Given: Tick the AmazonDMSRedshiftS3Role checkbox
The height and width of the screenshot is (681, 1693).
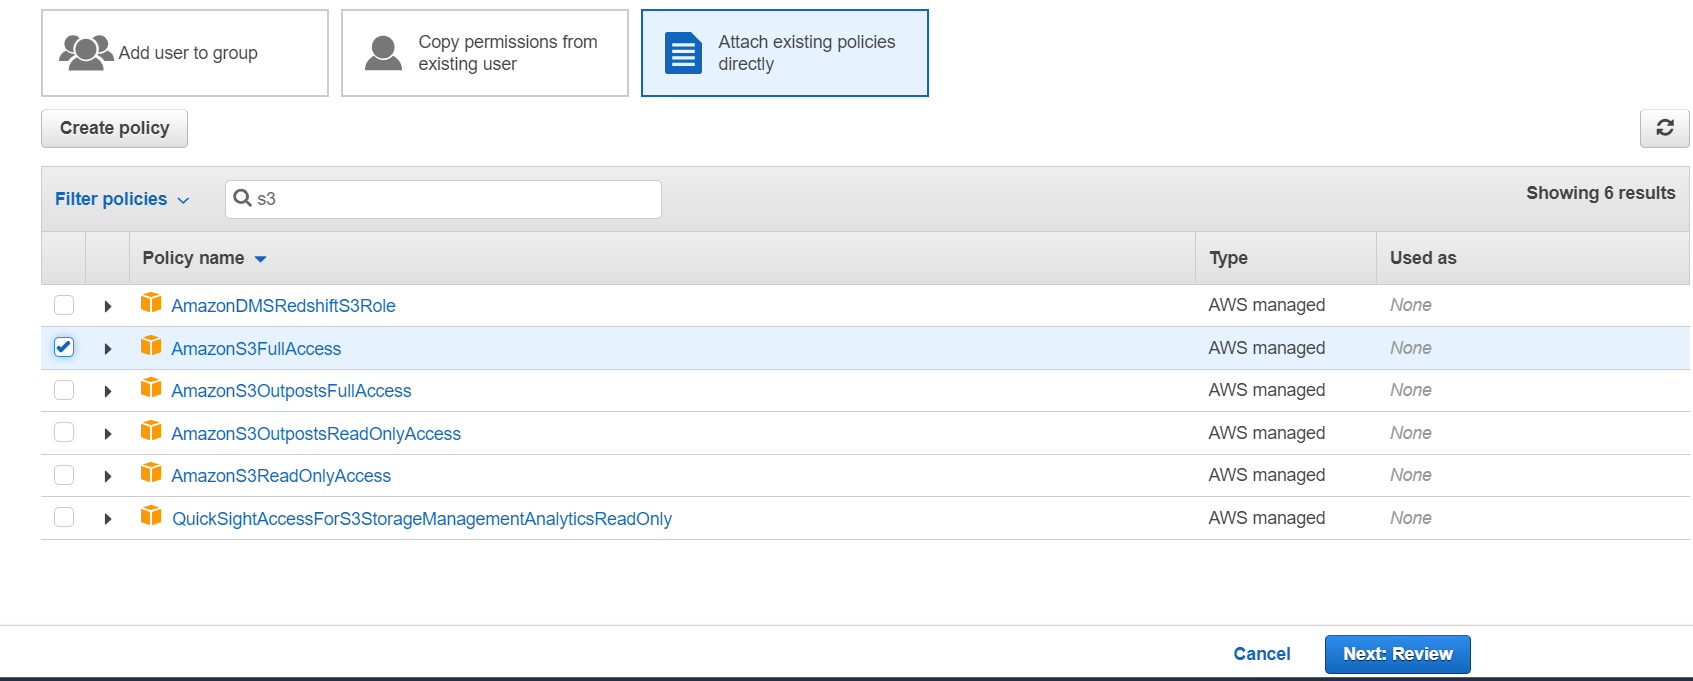Looking at the screenshot, I should (x=64, y=305).
